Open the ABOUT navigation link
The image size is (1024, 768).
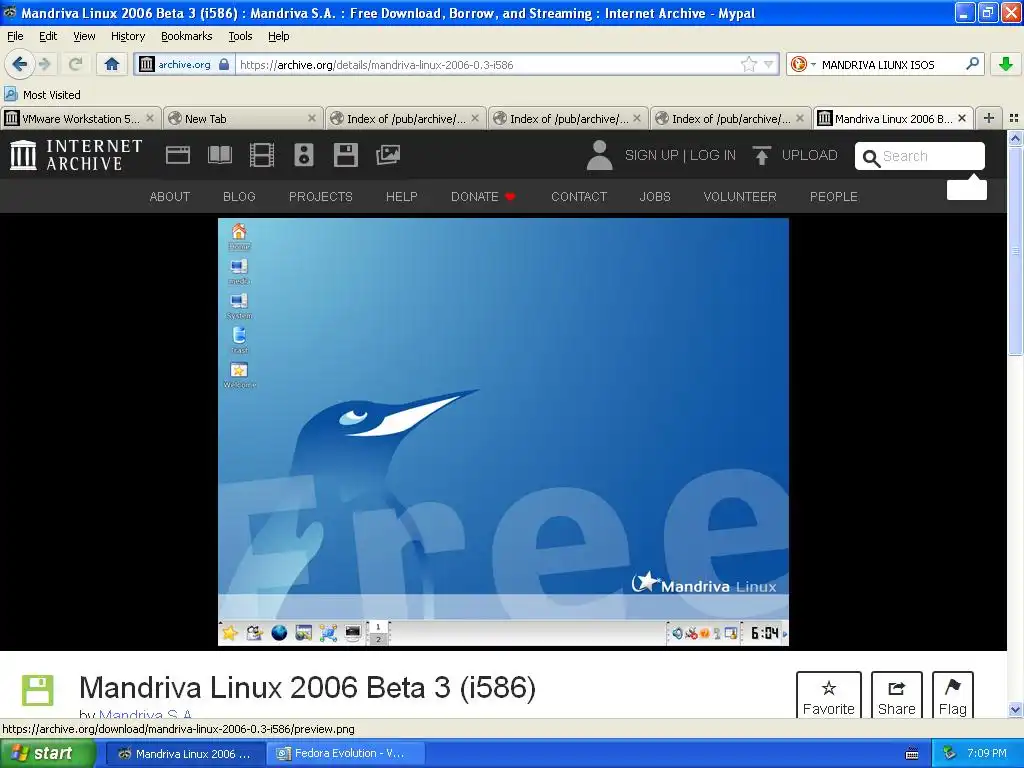pyautogui.click(x=169, y=197)
